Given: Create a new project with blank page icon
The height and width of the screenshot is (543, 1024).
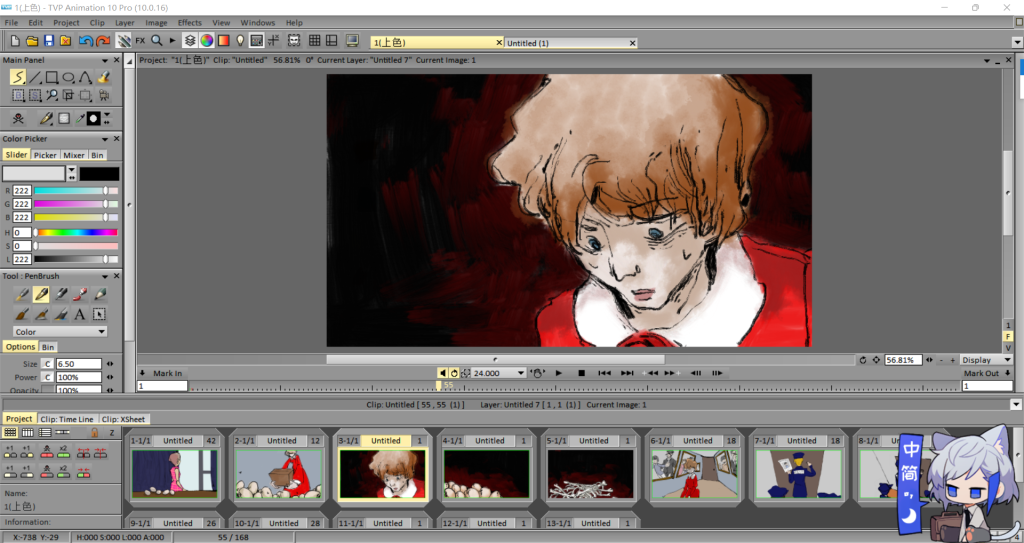Looking at the screenshot, I should pos(15,41).
